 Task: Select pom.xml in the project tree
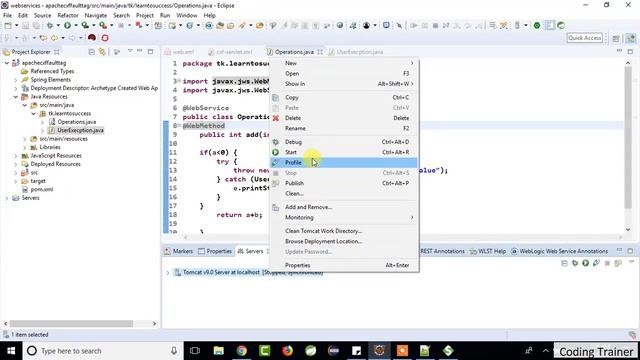pos(42,189)
